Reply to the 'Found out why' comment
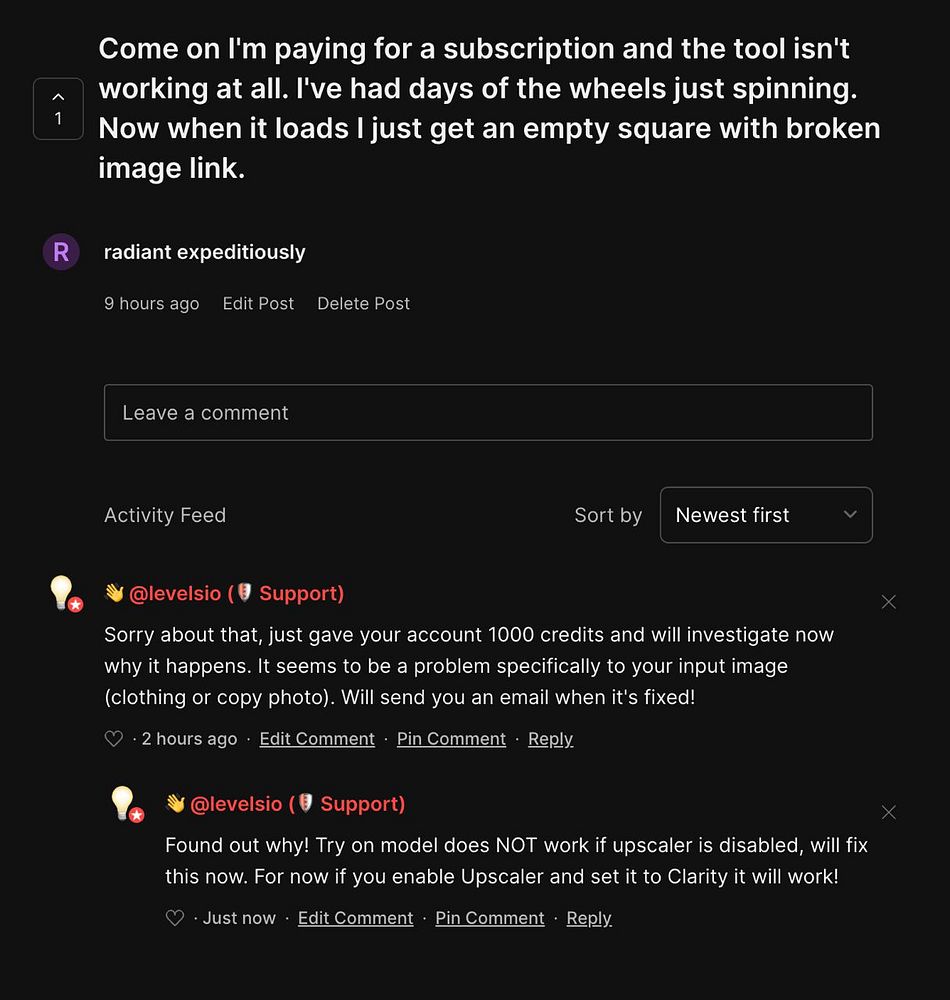The width and height of the screenshot is (950, 1000). pos(589,918)
